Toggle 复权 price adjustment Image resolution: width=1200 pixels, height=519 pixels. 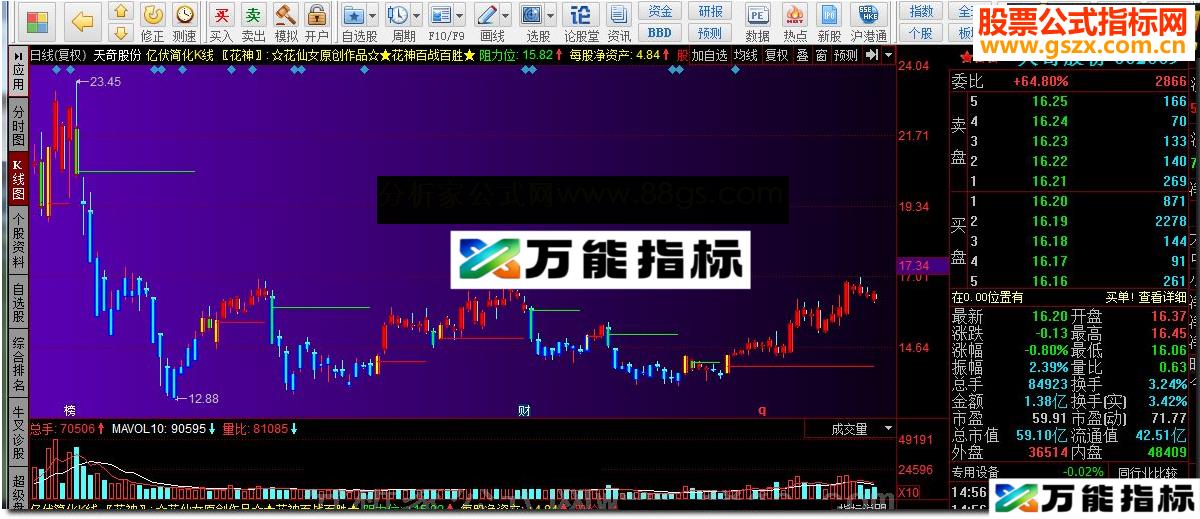(x=776, y=55)
